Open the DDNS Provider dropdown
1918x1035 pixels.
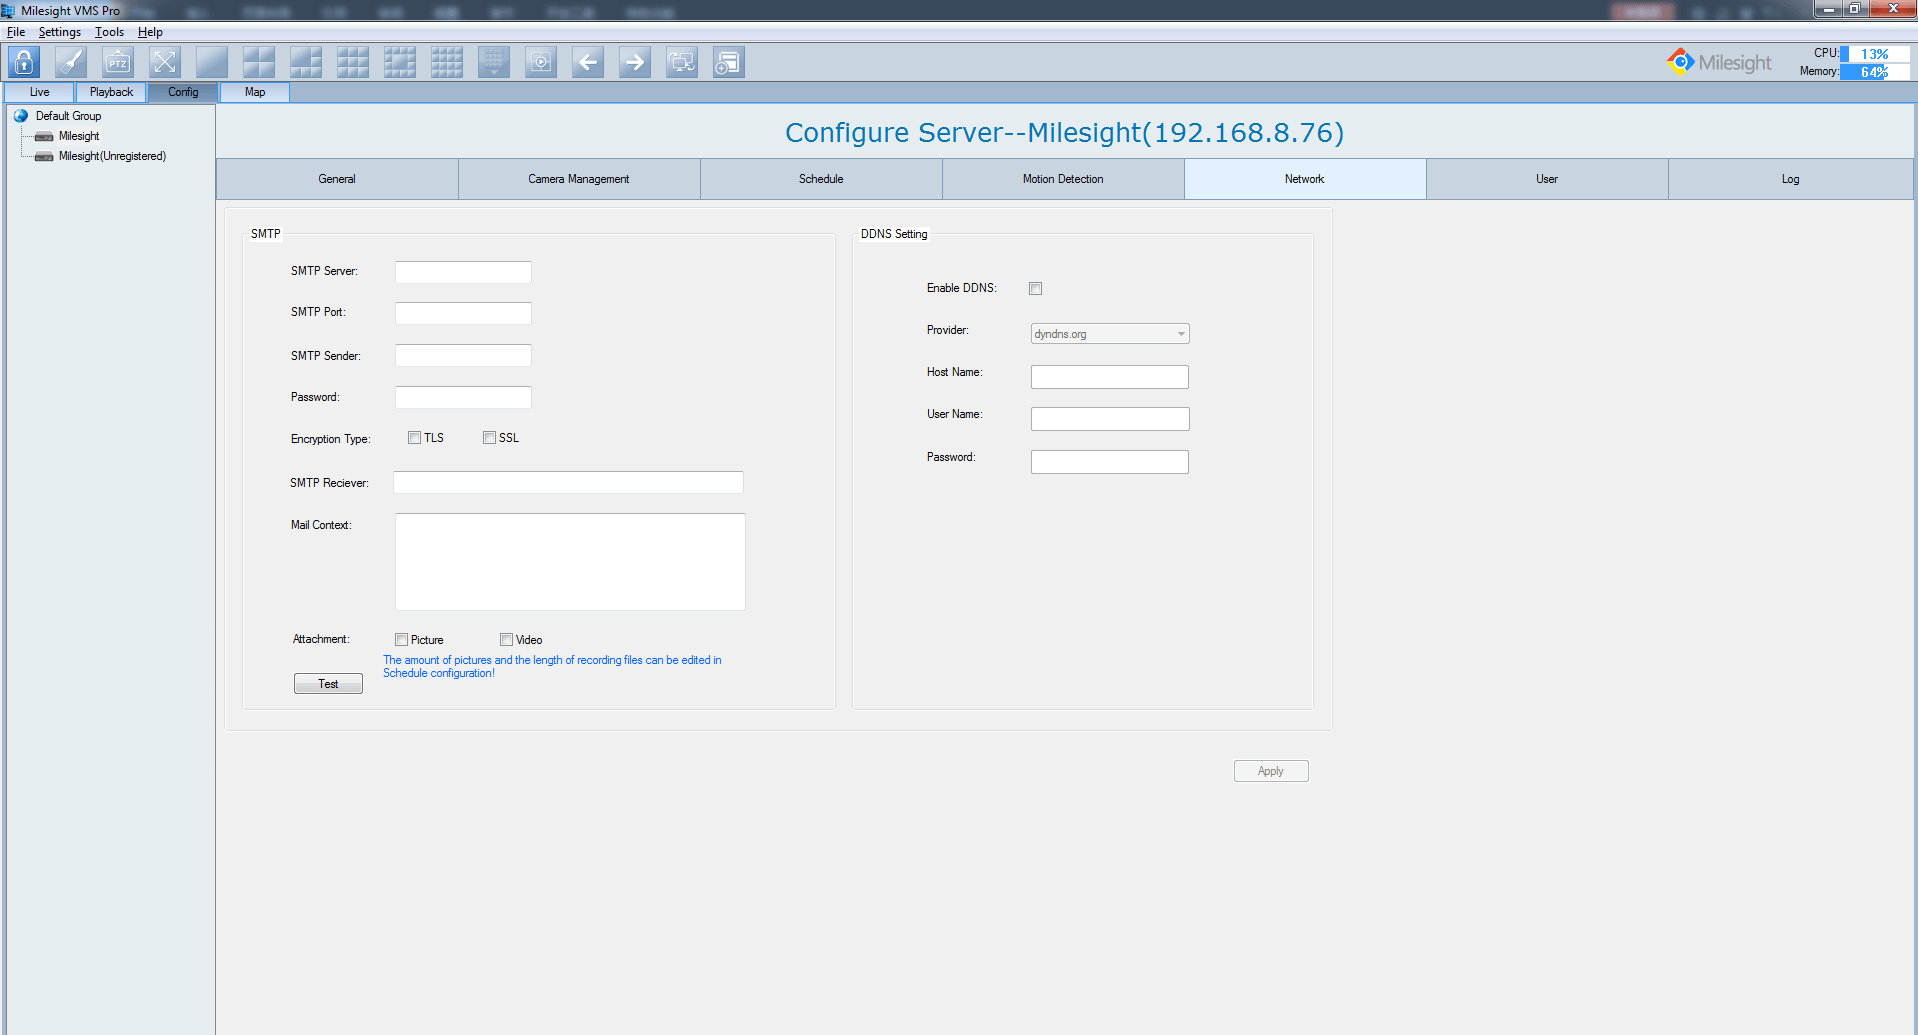1110,334
